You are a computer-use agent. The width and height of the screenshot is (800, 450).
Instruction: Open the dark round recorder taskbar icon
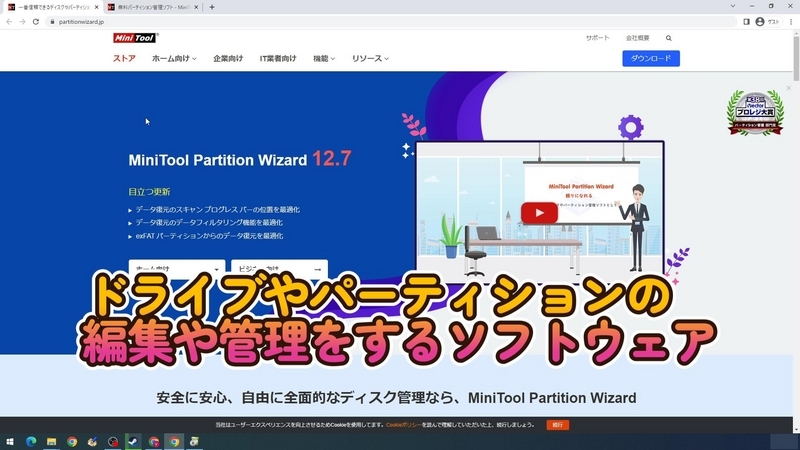113,442
